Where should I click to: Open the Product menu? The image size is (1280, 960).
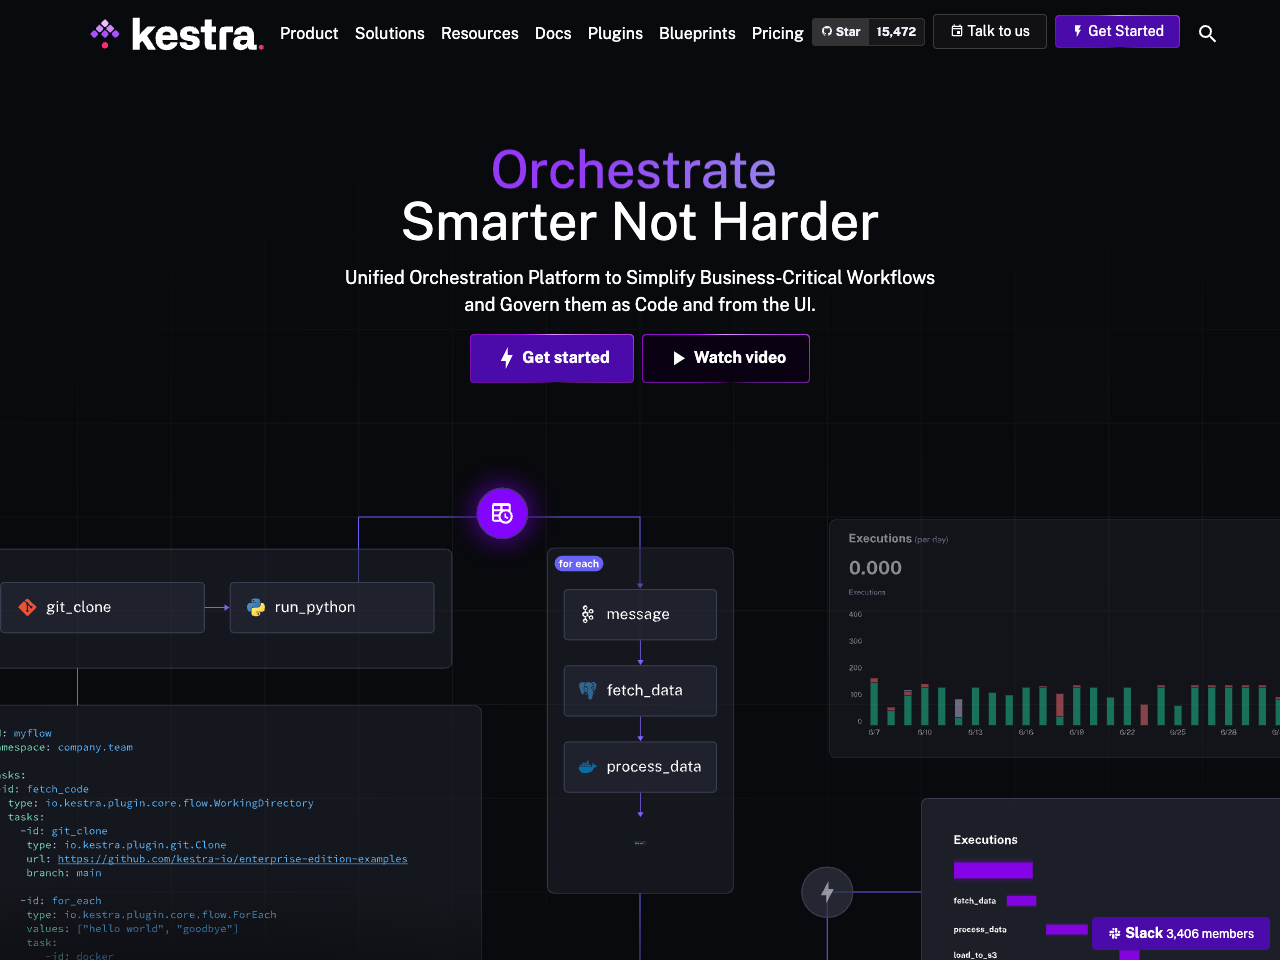click(309, 33)
